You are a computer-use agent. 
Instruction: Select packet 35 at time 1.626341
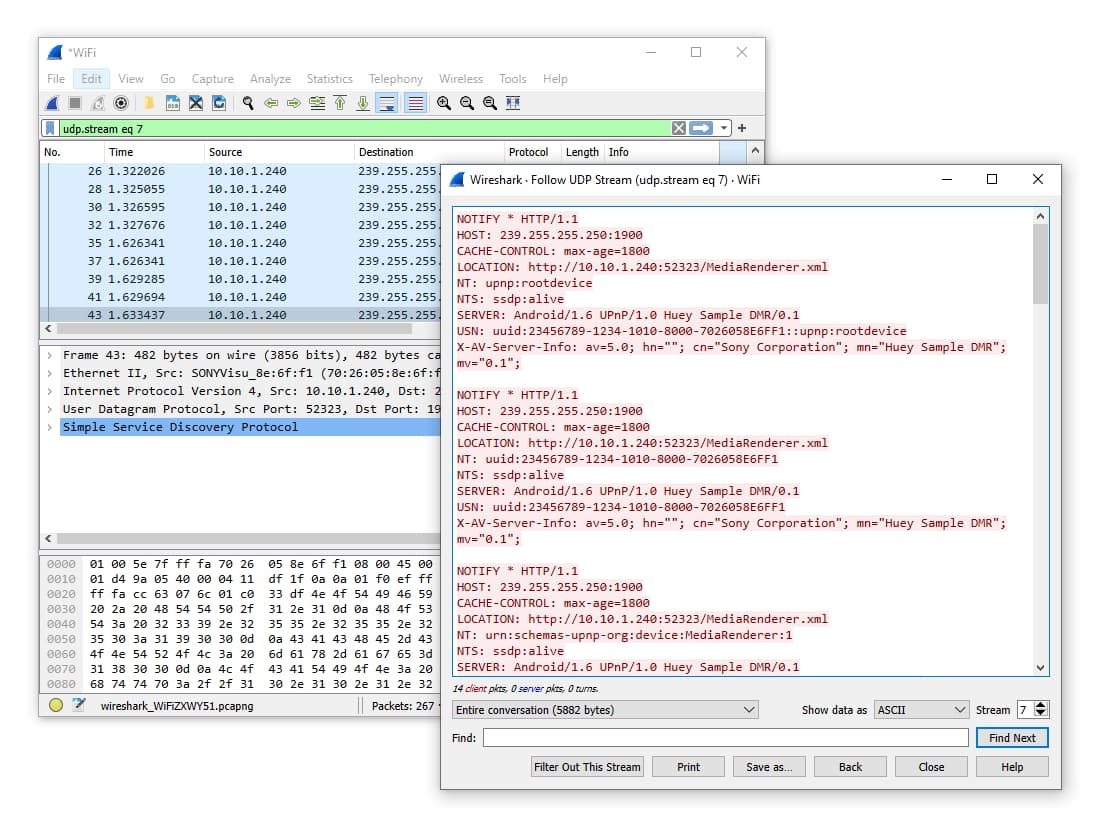241,243
